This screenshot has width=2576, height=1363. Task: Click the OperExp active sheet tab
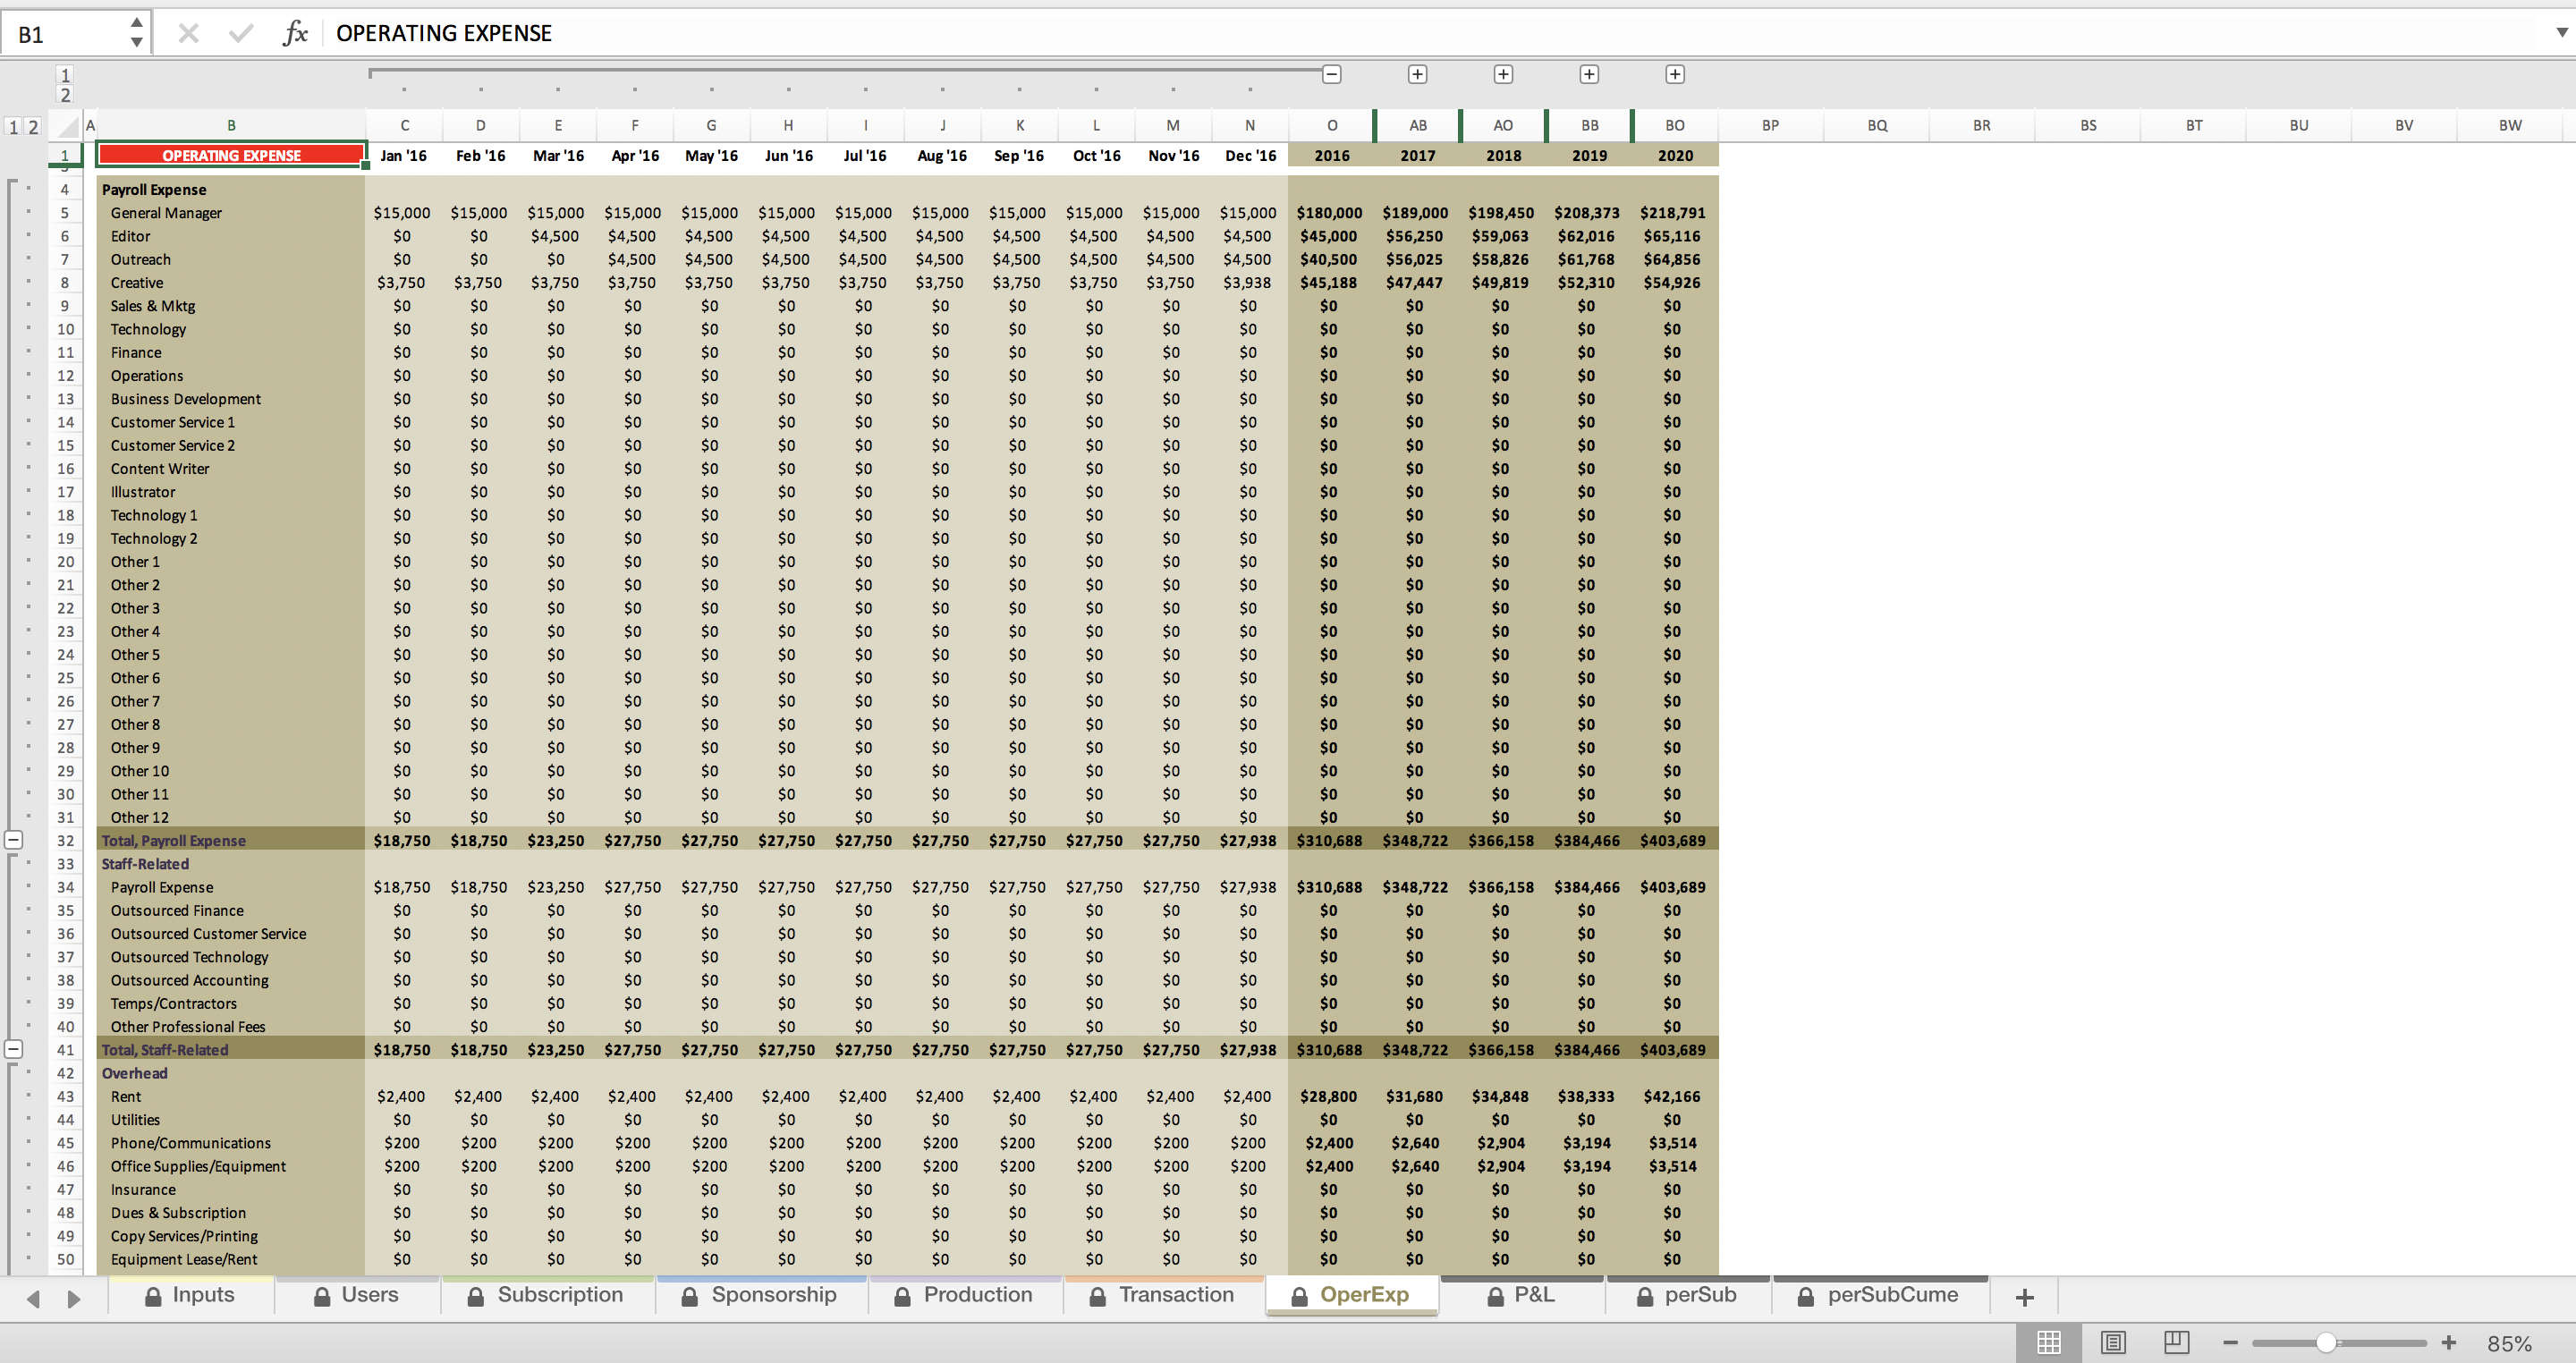[1352, 1295]
